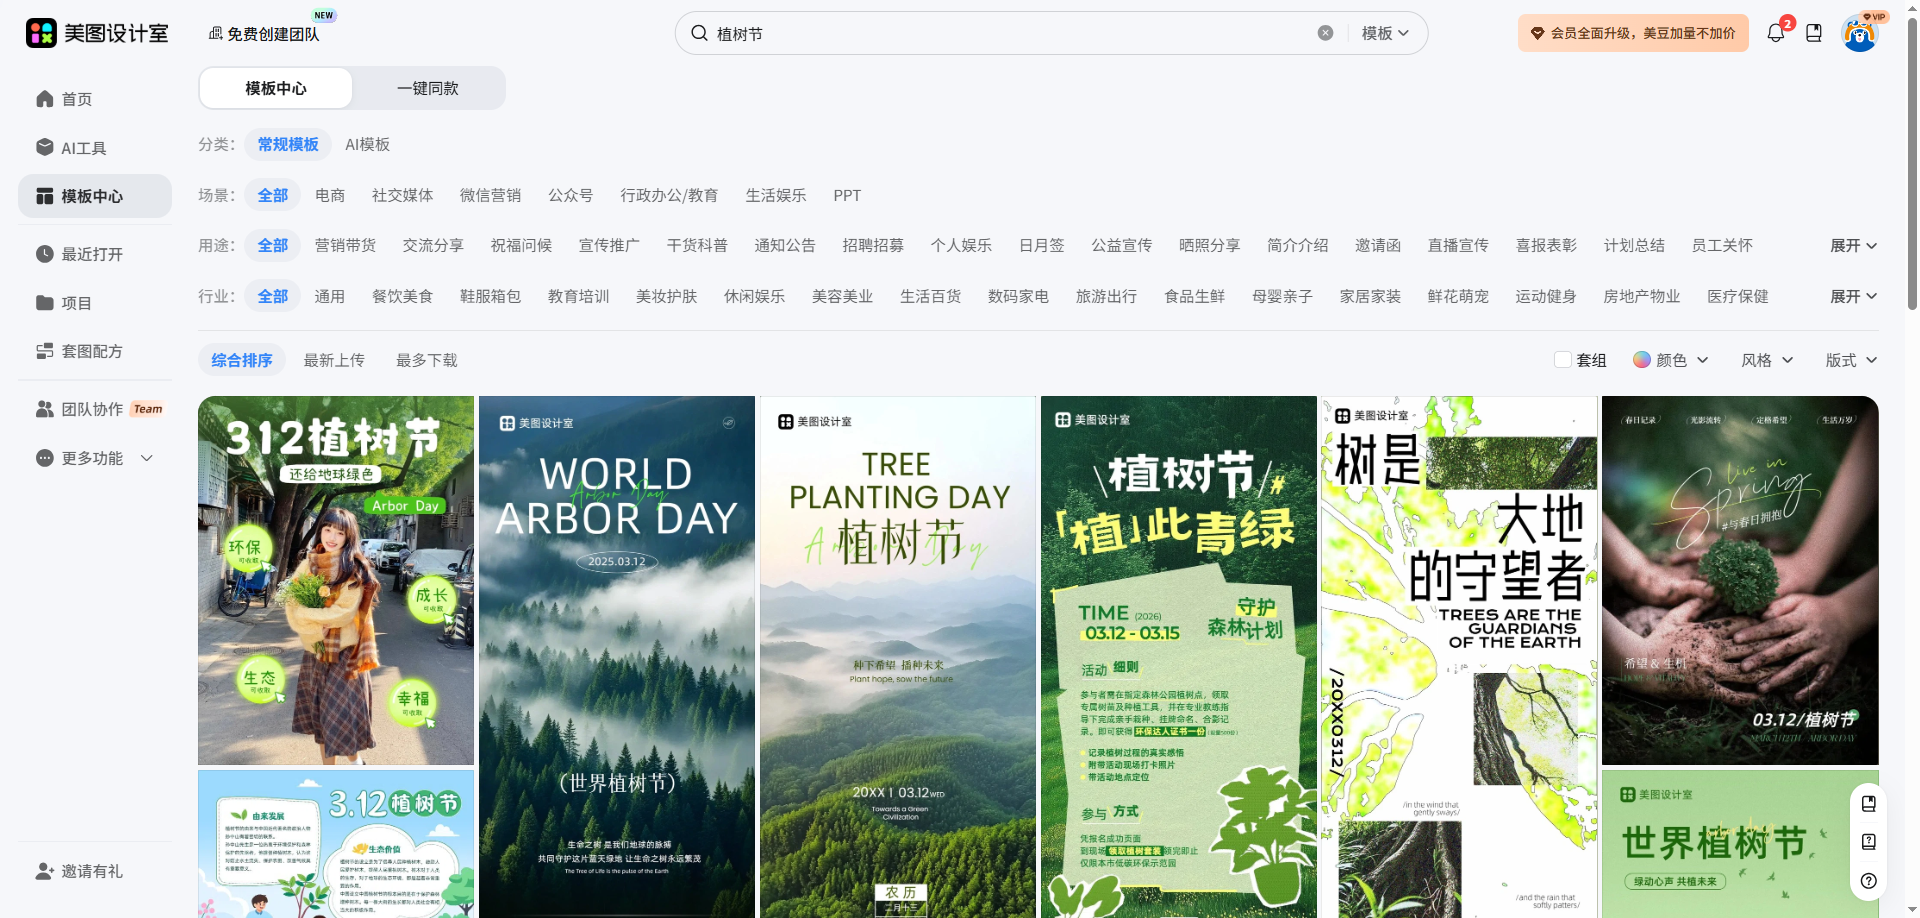Click the magnifier search icon
The image size is (1920, 918).
pyautogui.click(x=700, y=33)
